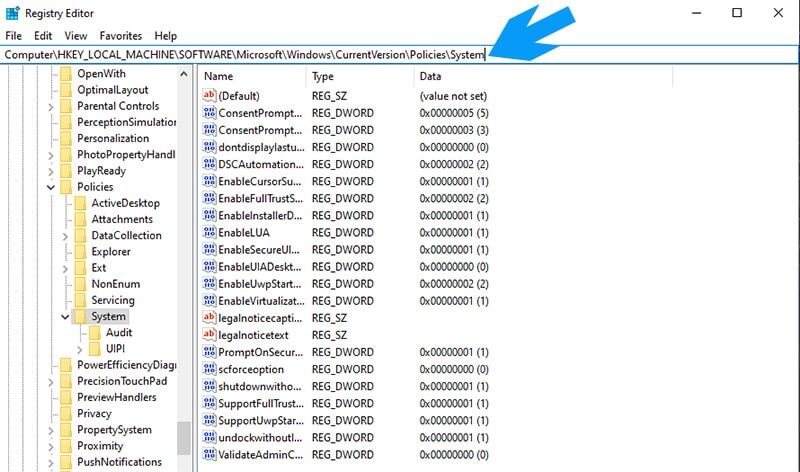800x472 pixels.
Task: Click the icon of EnableVirtualizat... value
Action: pos(209,301)
